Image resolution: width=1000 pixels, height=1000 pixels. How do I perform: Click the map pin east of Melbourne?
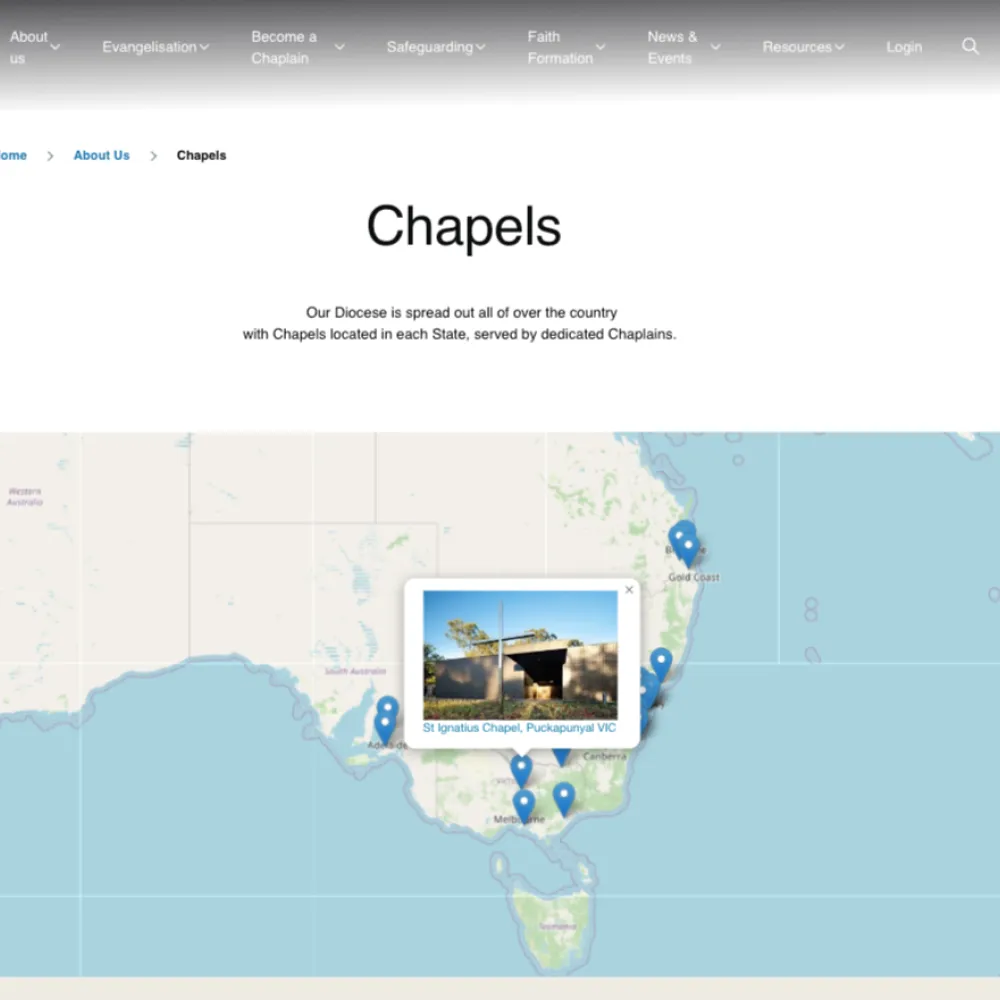coord(564,798)
